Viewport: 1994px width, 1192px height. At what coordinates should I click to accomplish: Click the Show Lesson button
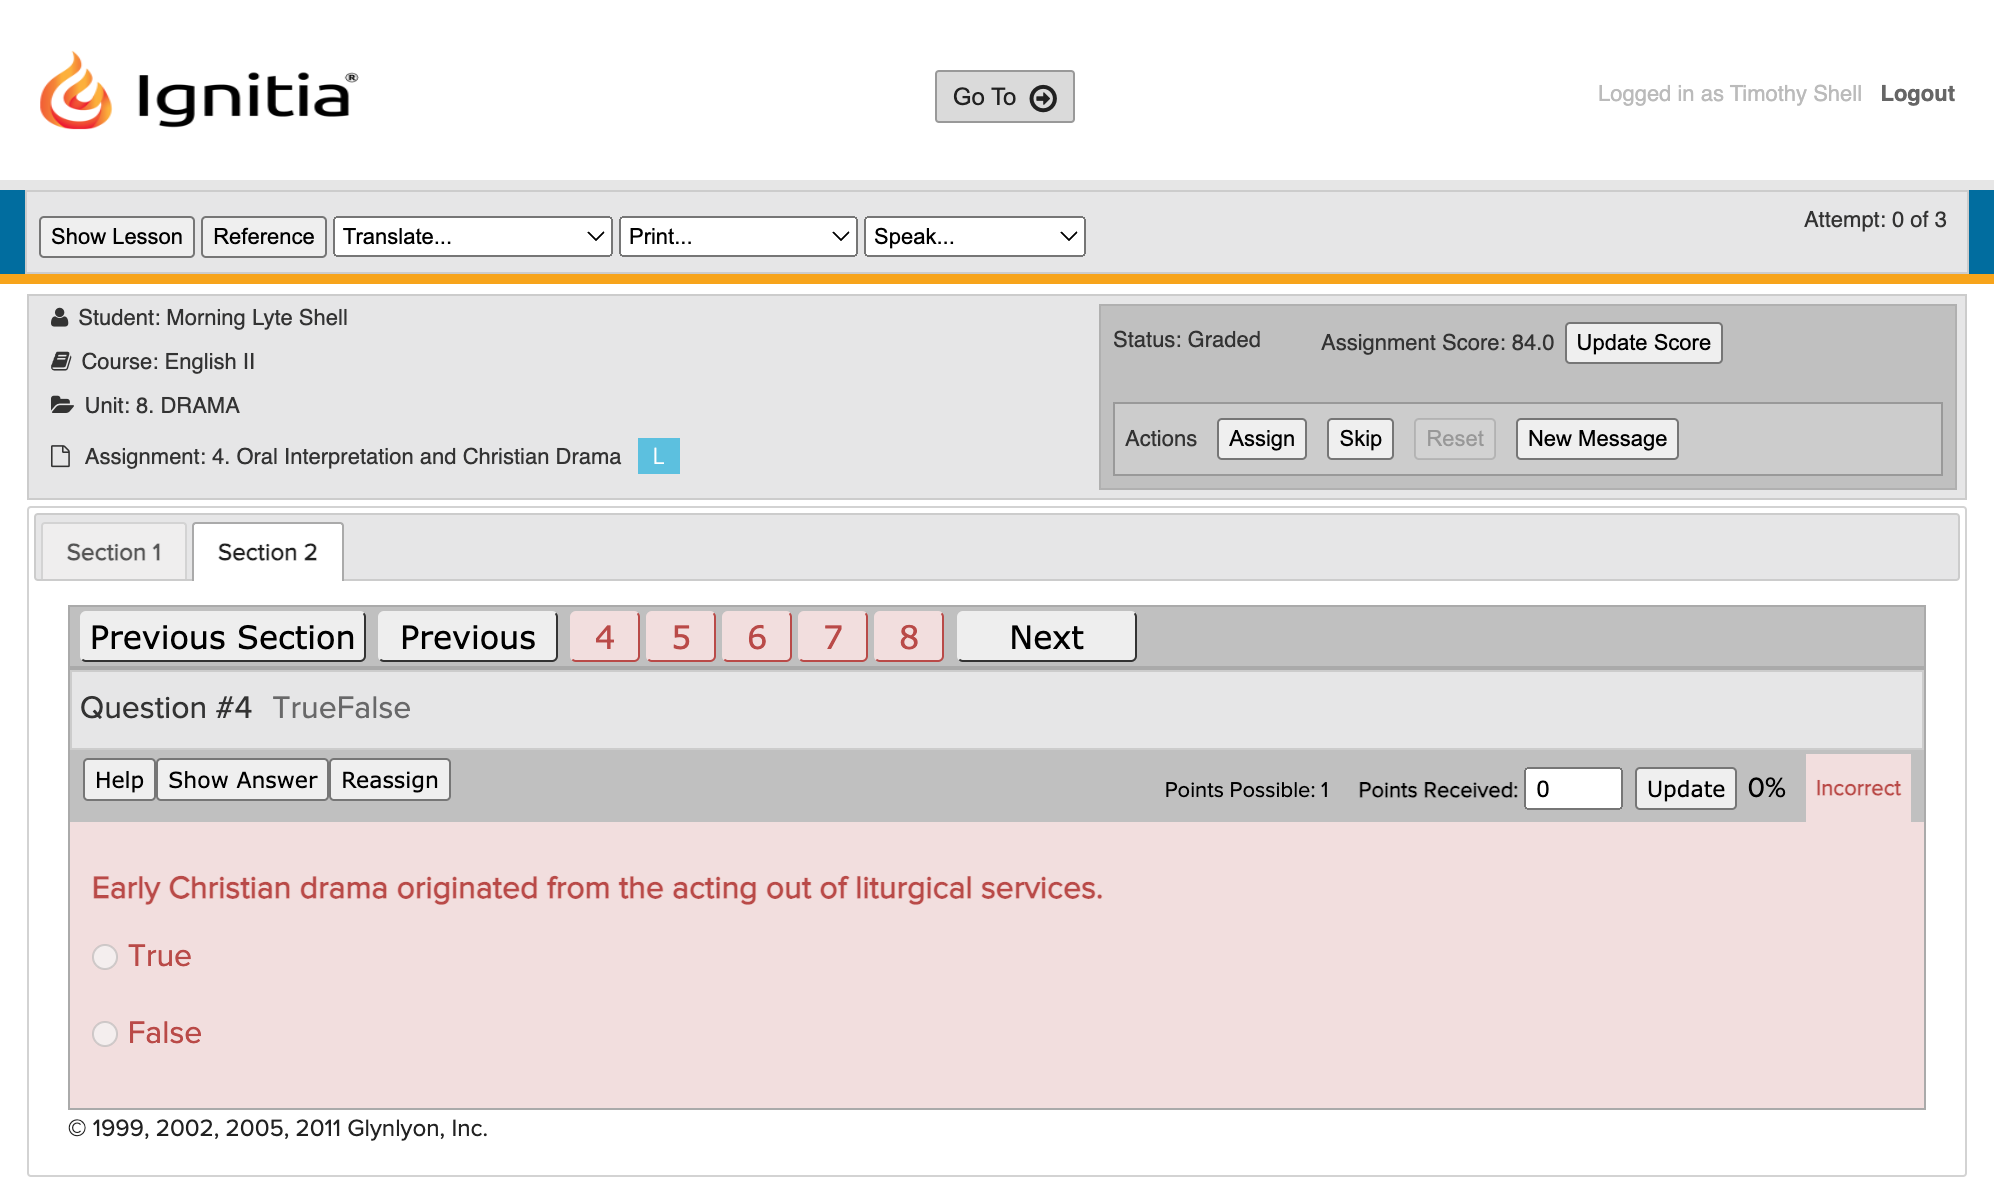117,237
